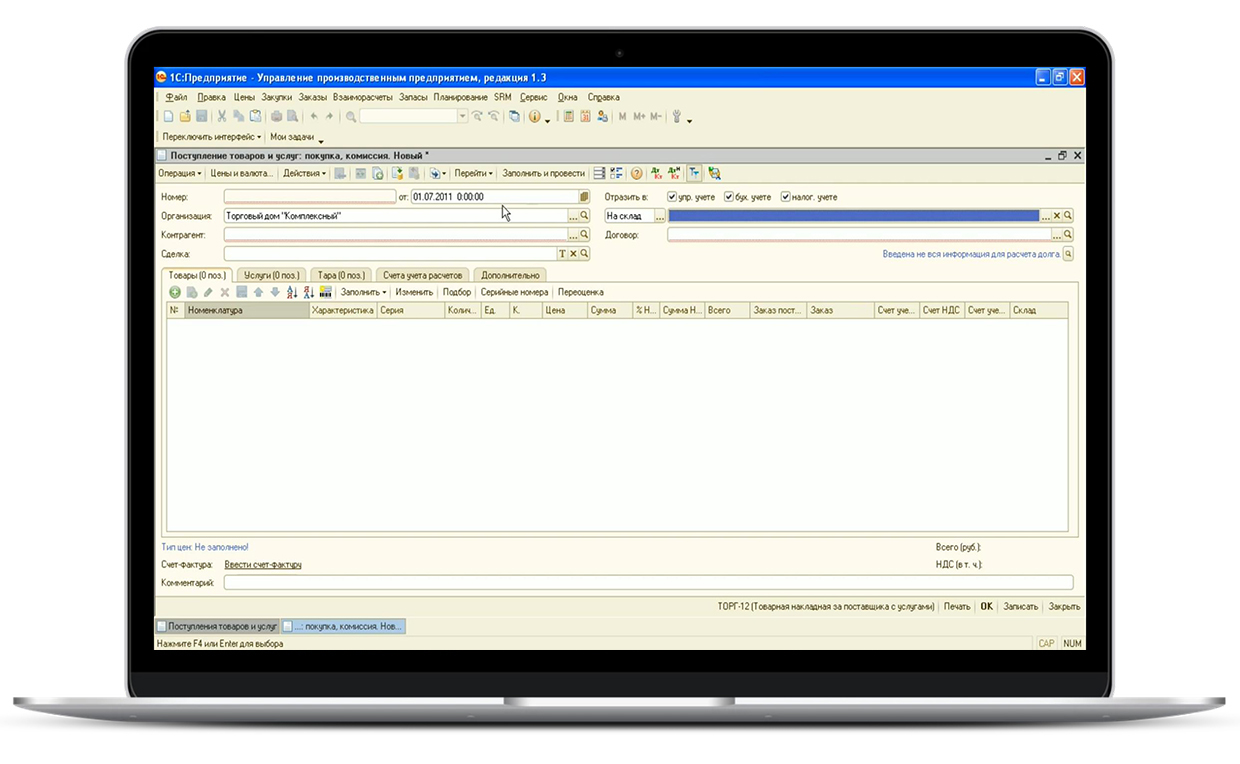Screen dimensions: 1240x764
Task: Uncheck the бух. учете checkbox
Action: click(729, 197)
